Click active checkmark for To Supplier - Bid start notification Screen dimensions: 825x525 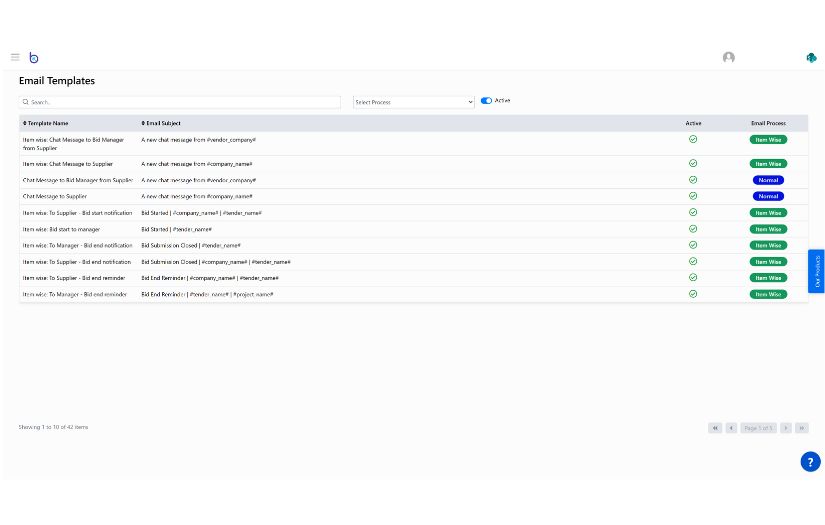[693, 213]
